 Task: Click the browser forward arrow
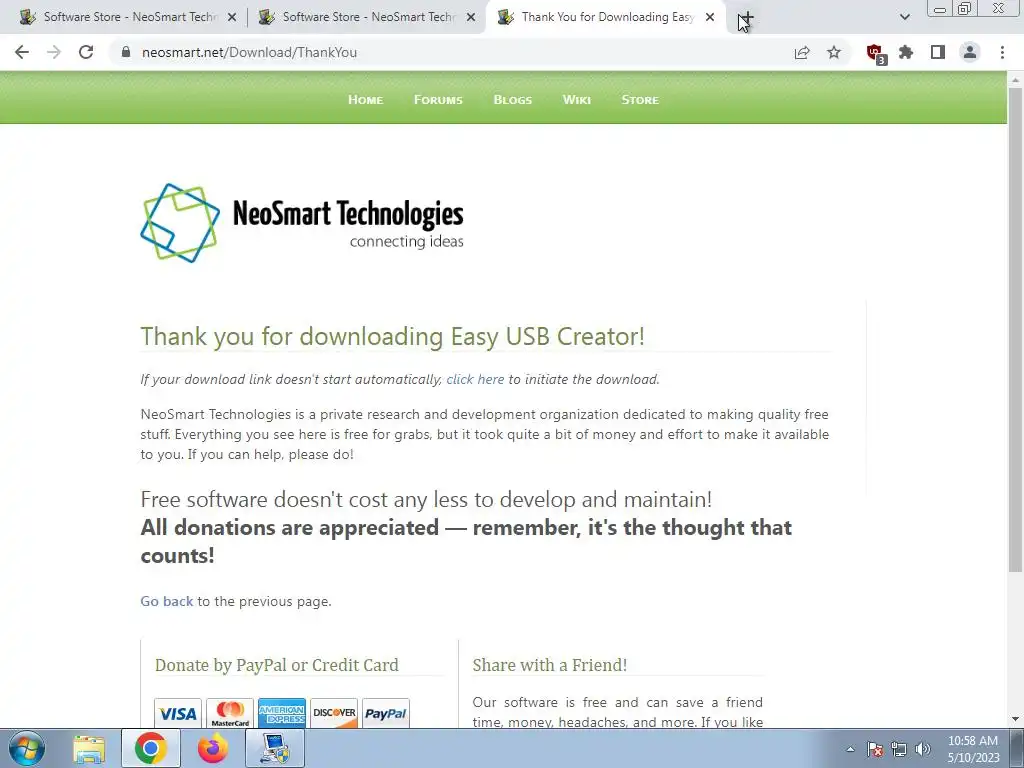coord(54,52)
